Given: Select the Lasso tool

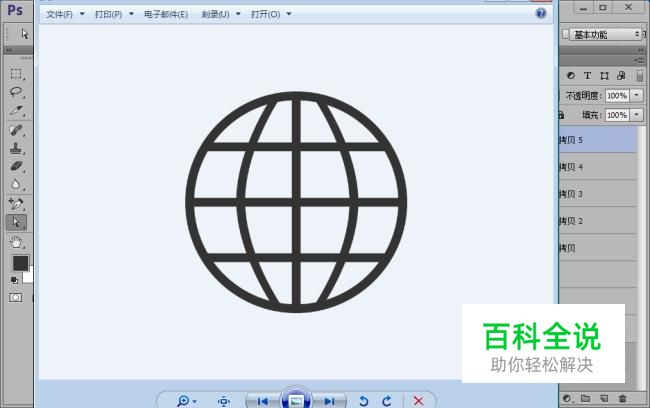Looking at the screenshot, I should (17, 92).
